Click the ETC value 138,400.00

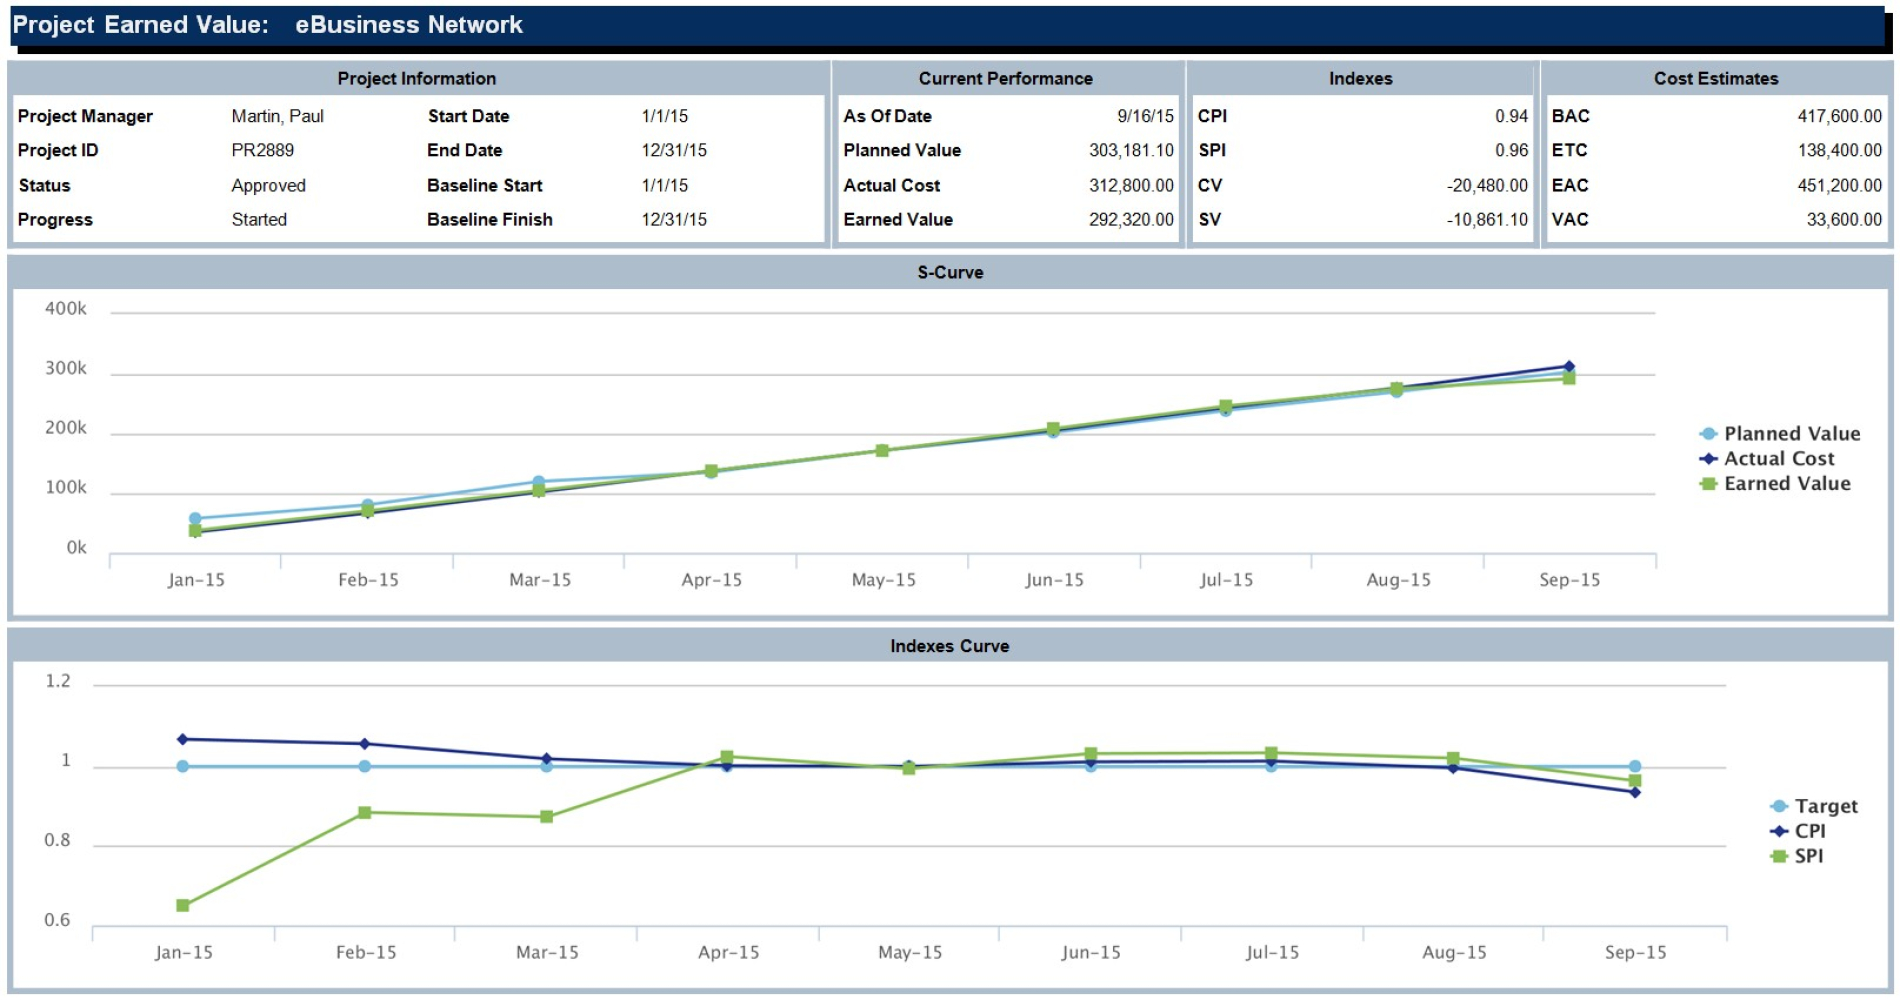point(1840,150)
